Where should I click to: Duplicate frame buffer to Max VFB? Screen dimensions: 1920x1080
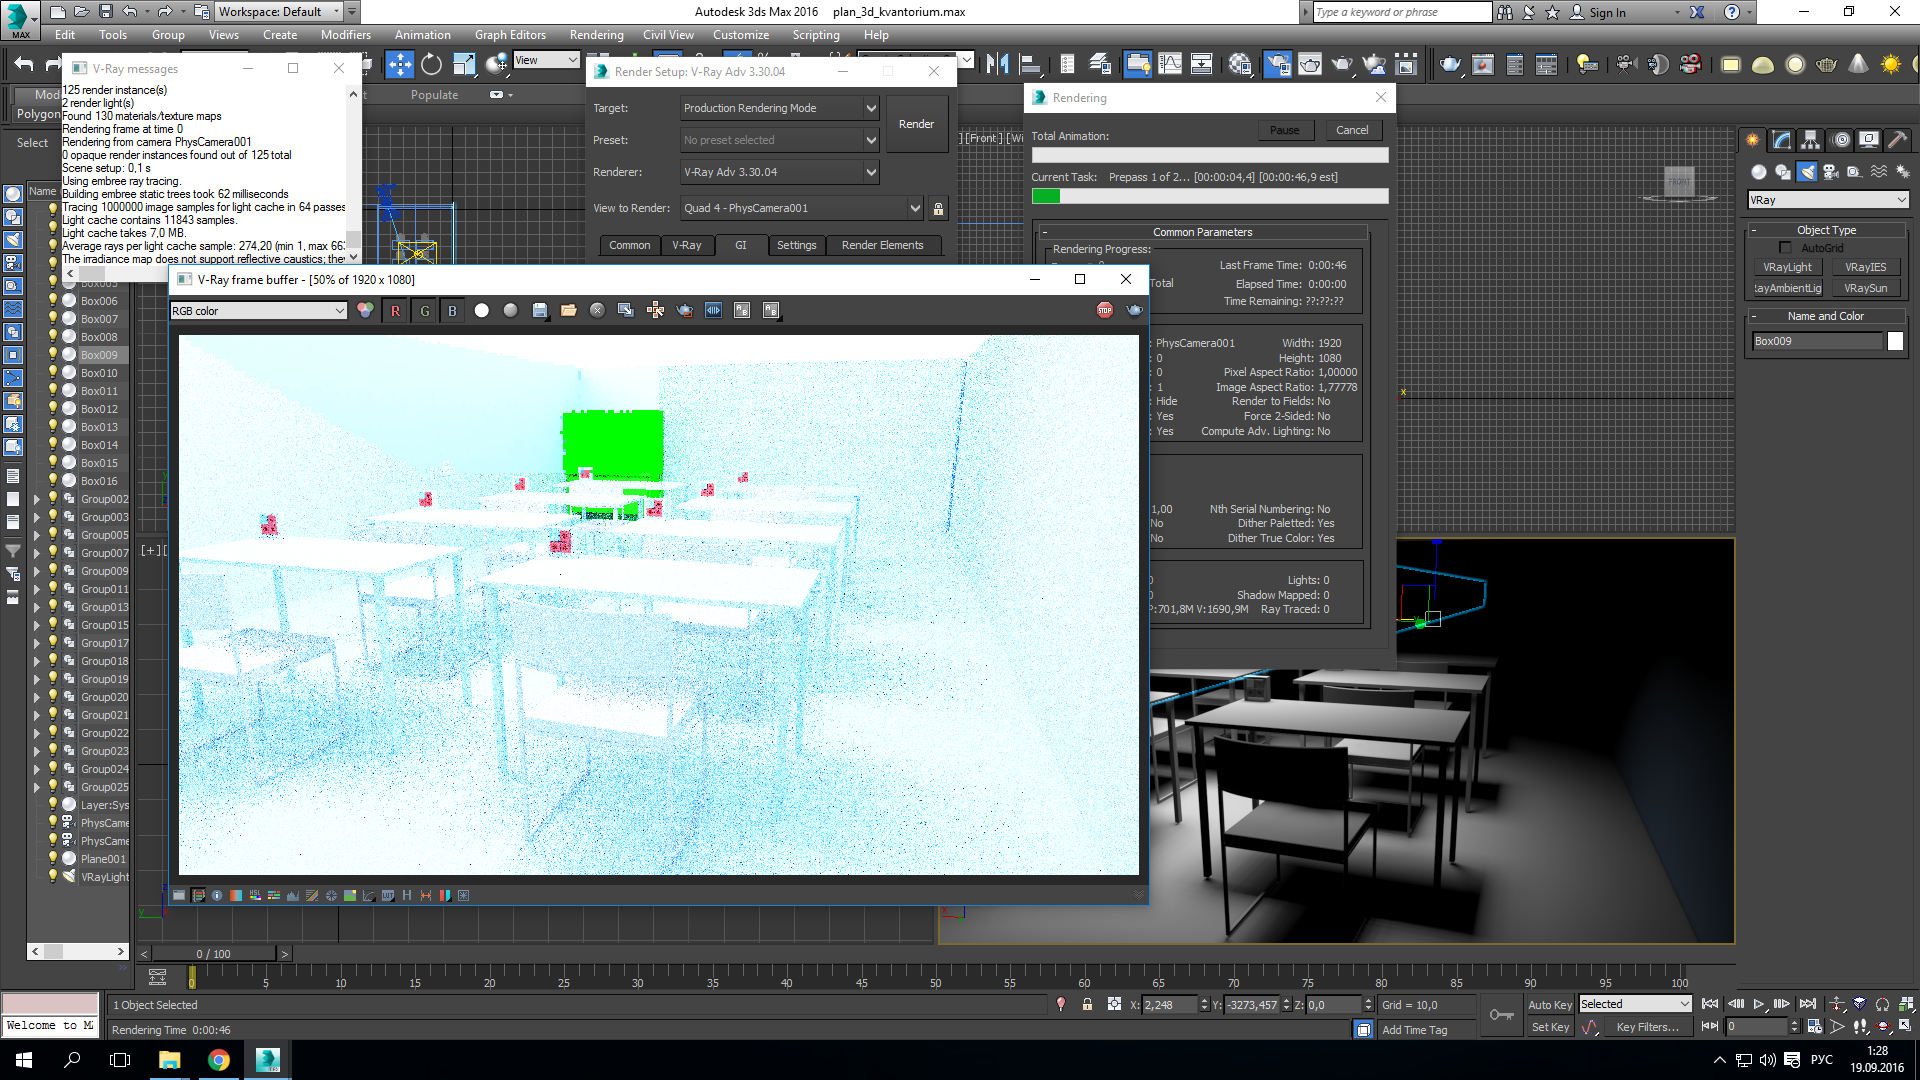(626, 311)
